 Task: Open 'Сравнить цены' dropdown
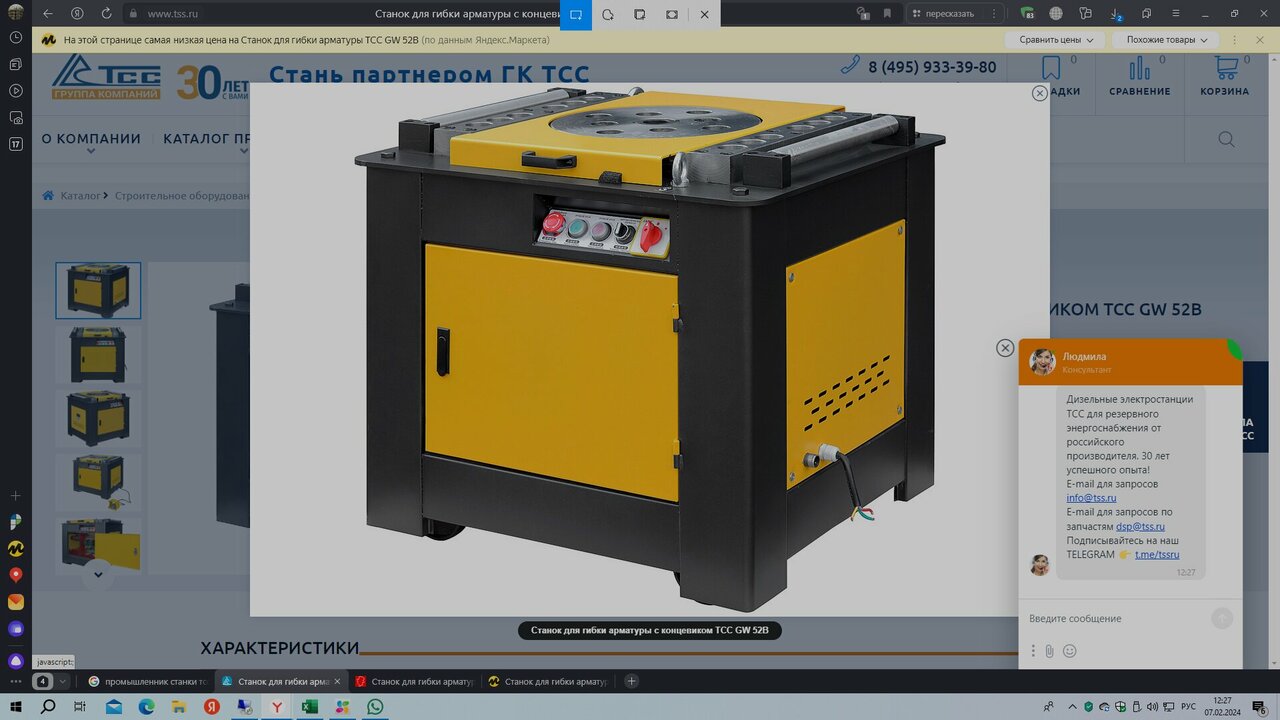(1055, 40)
